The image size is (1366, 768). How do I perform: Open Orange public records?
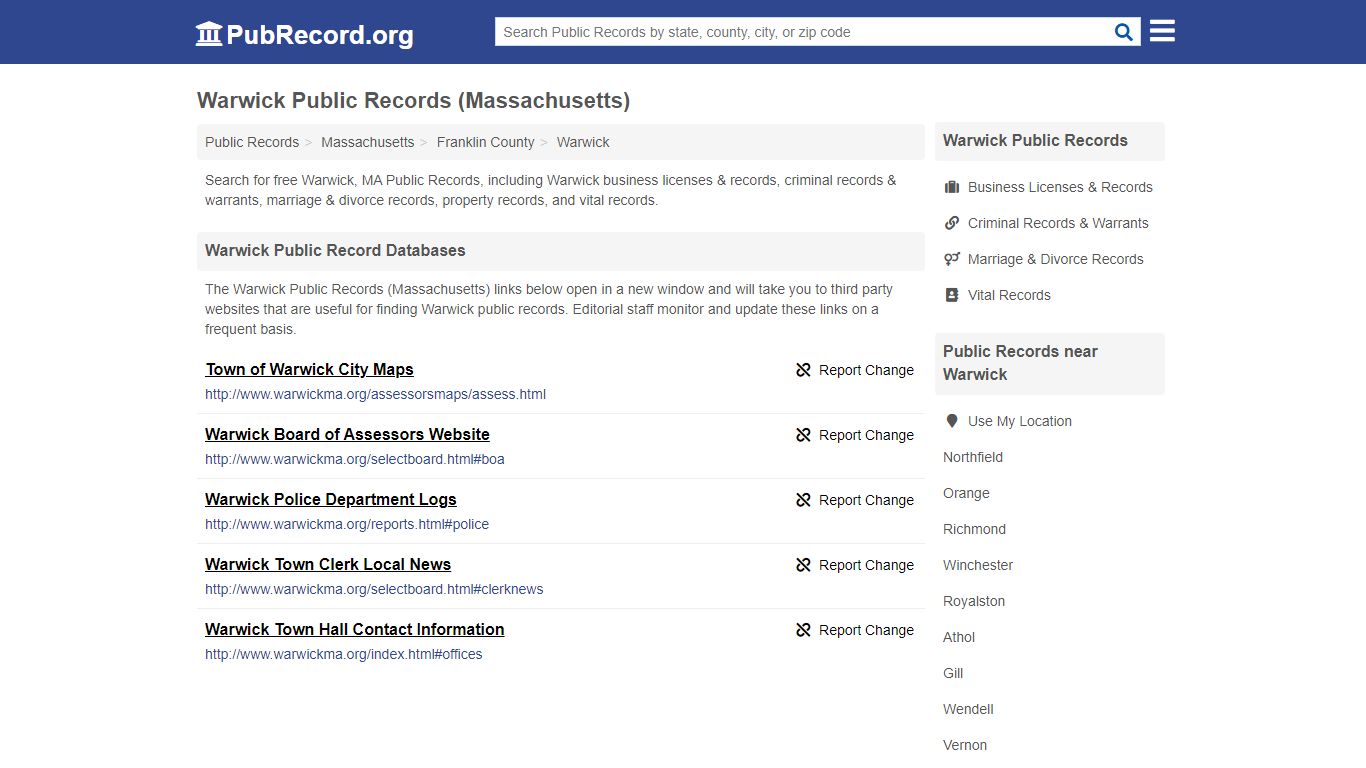click(966, 493)
